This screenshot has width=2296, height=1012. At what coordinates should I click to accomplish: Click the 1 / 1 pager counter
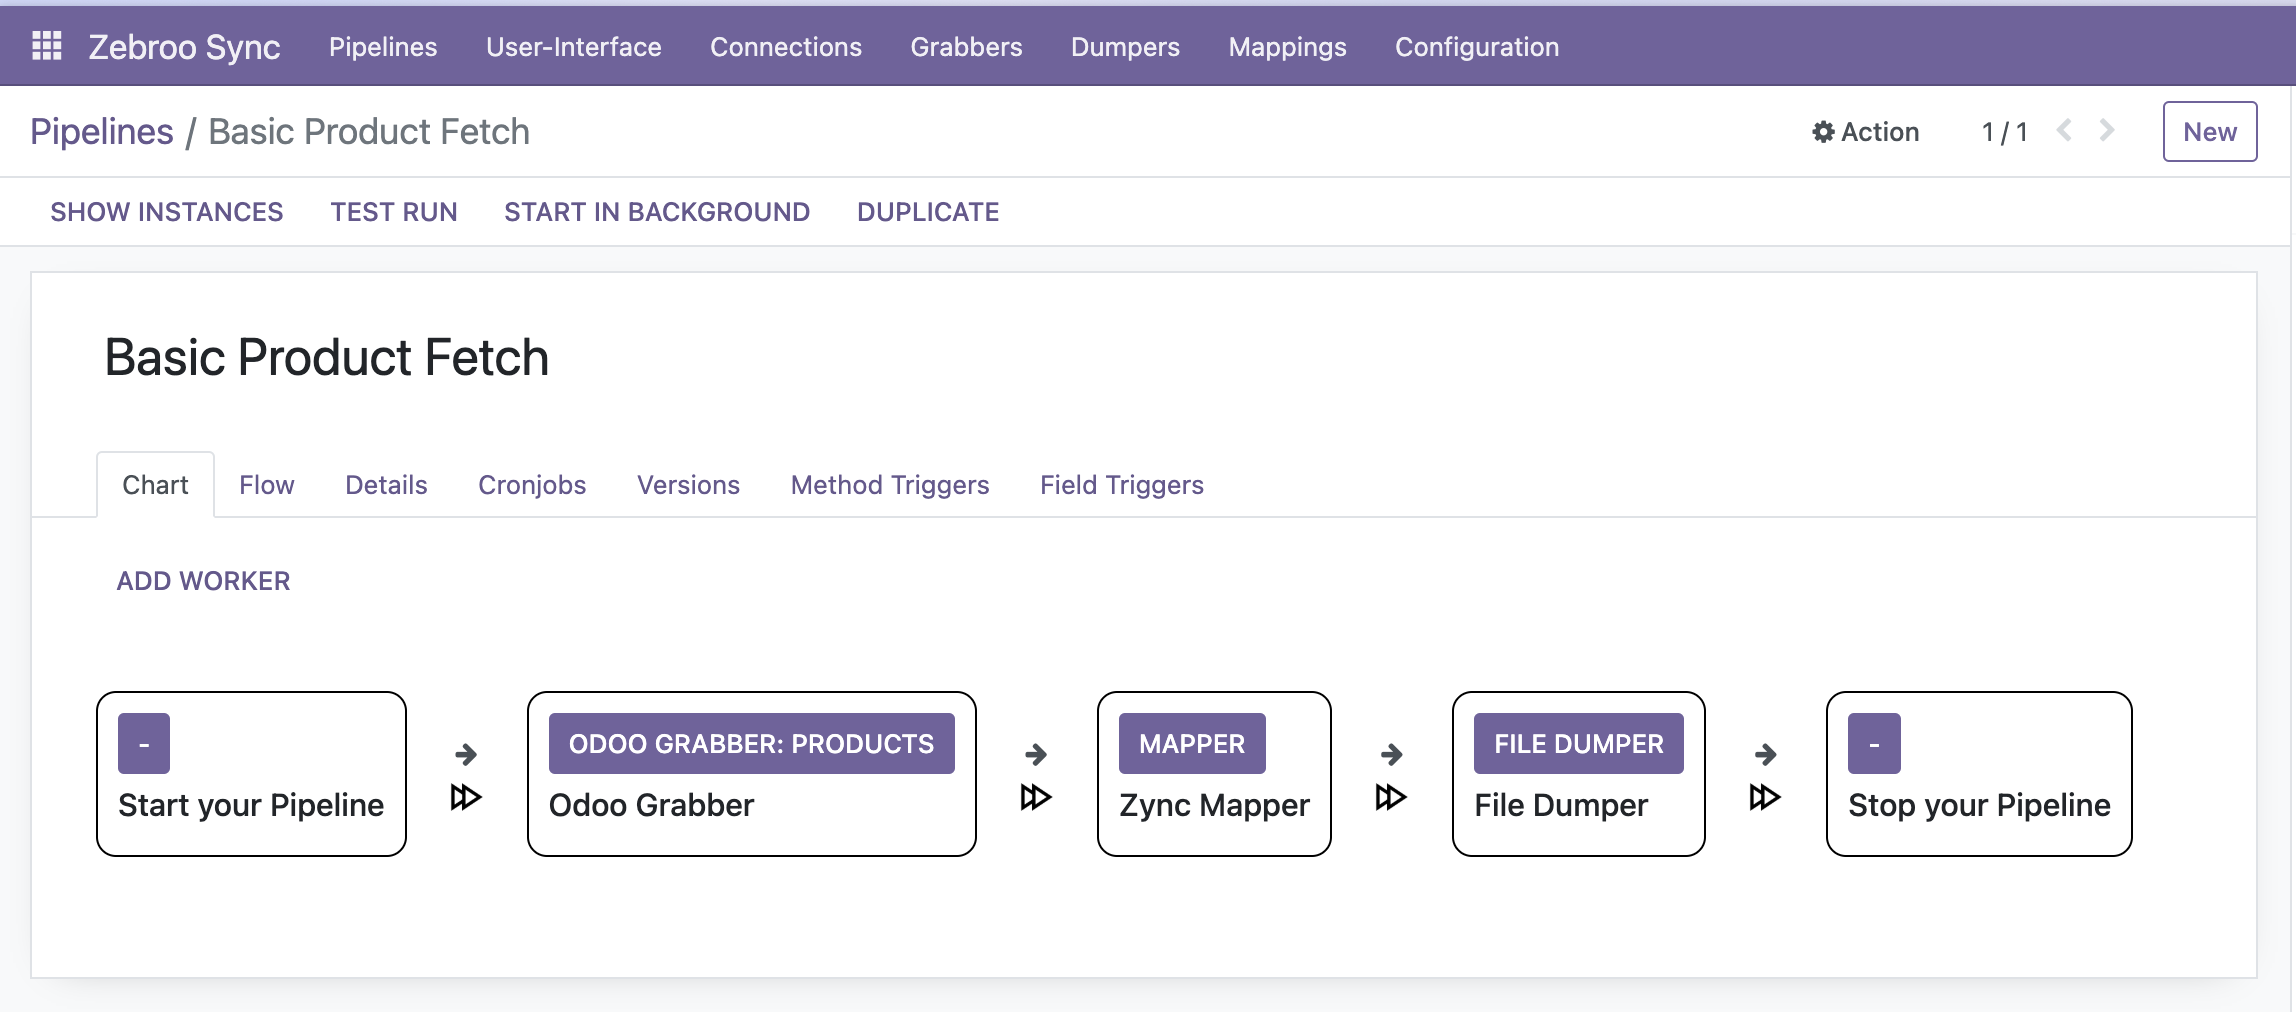point(2005,132)
